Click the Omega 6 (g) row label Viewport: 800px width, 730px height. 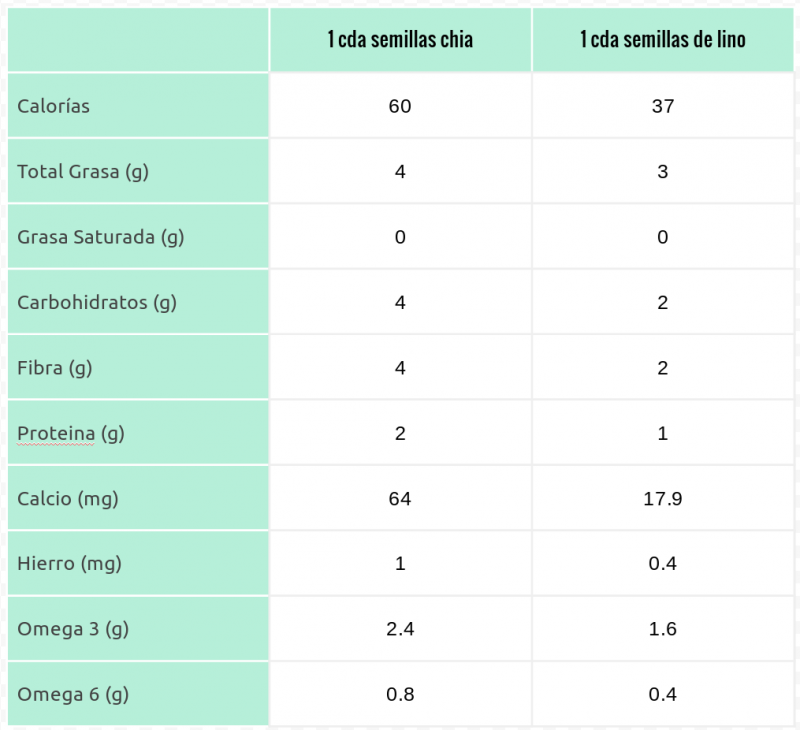[x=73, y=694]
